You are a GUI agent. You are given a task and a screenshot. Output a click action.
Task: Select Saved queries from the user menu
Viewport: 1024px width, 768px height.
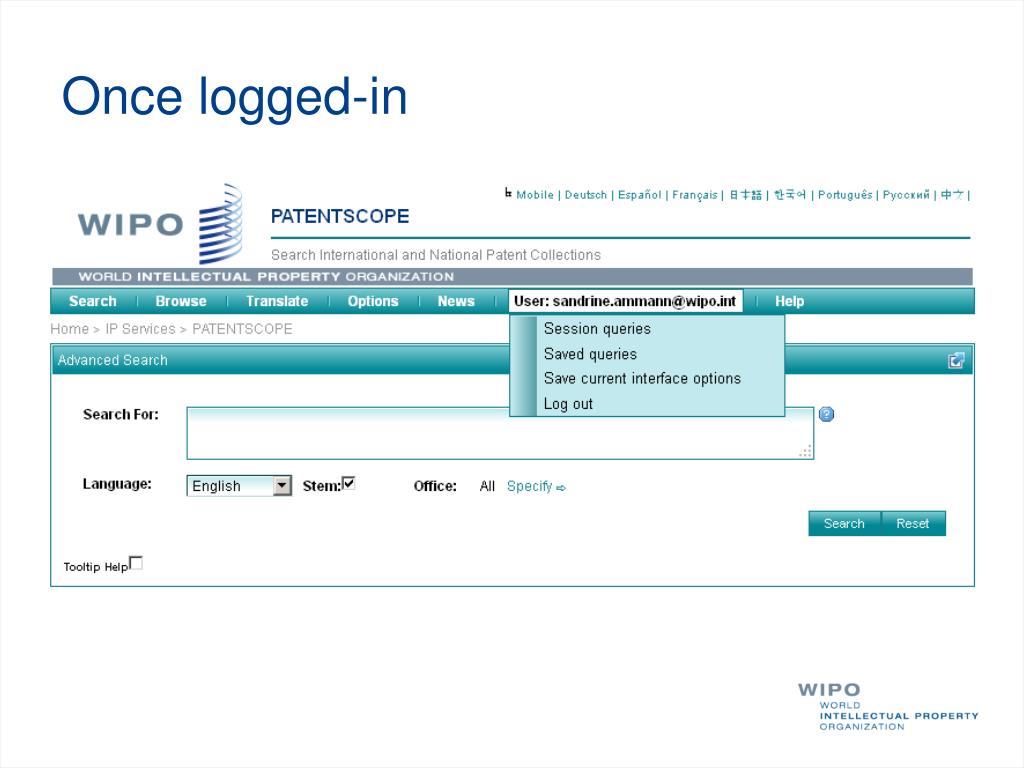pyautogui.click(x=590, y=354)
